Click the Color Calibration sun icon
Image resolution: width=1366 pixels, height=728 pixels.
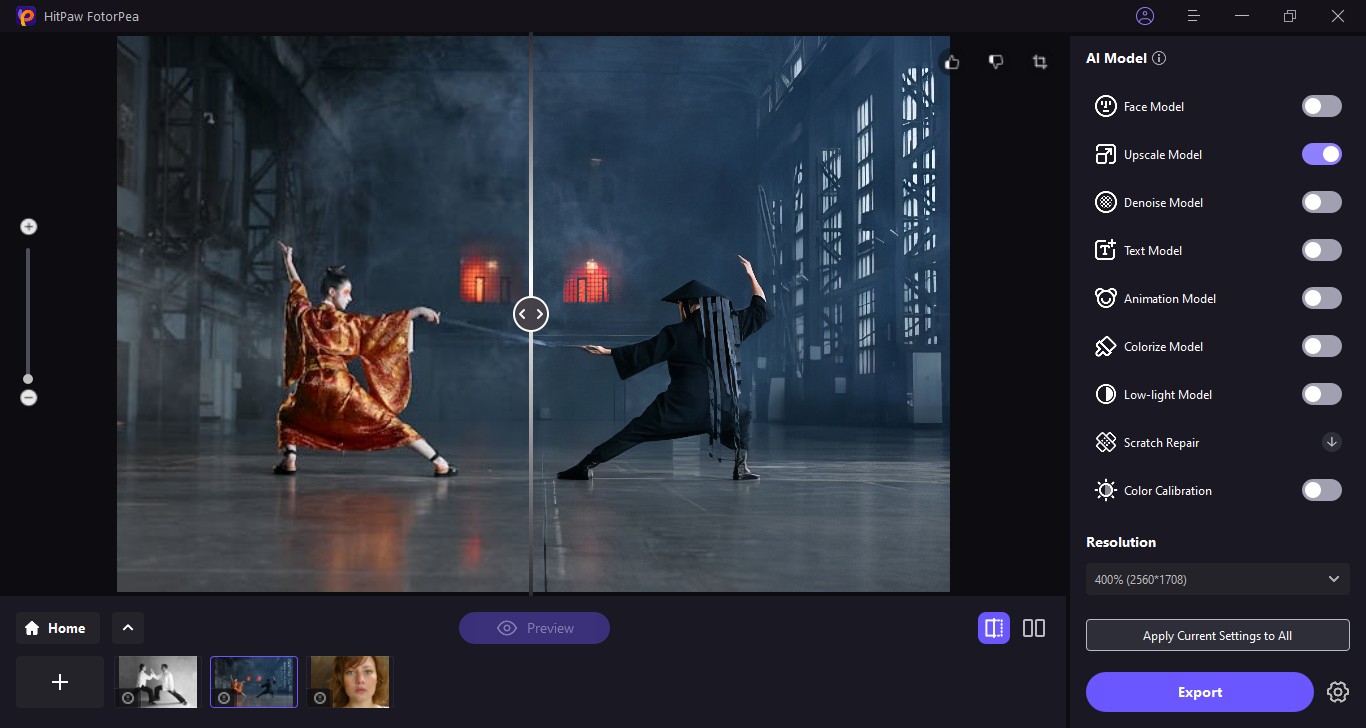1105,490
